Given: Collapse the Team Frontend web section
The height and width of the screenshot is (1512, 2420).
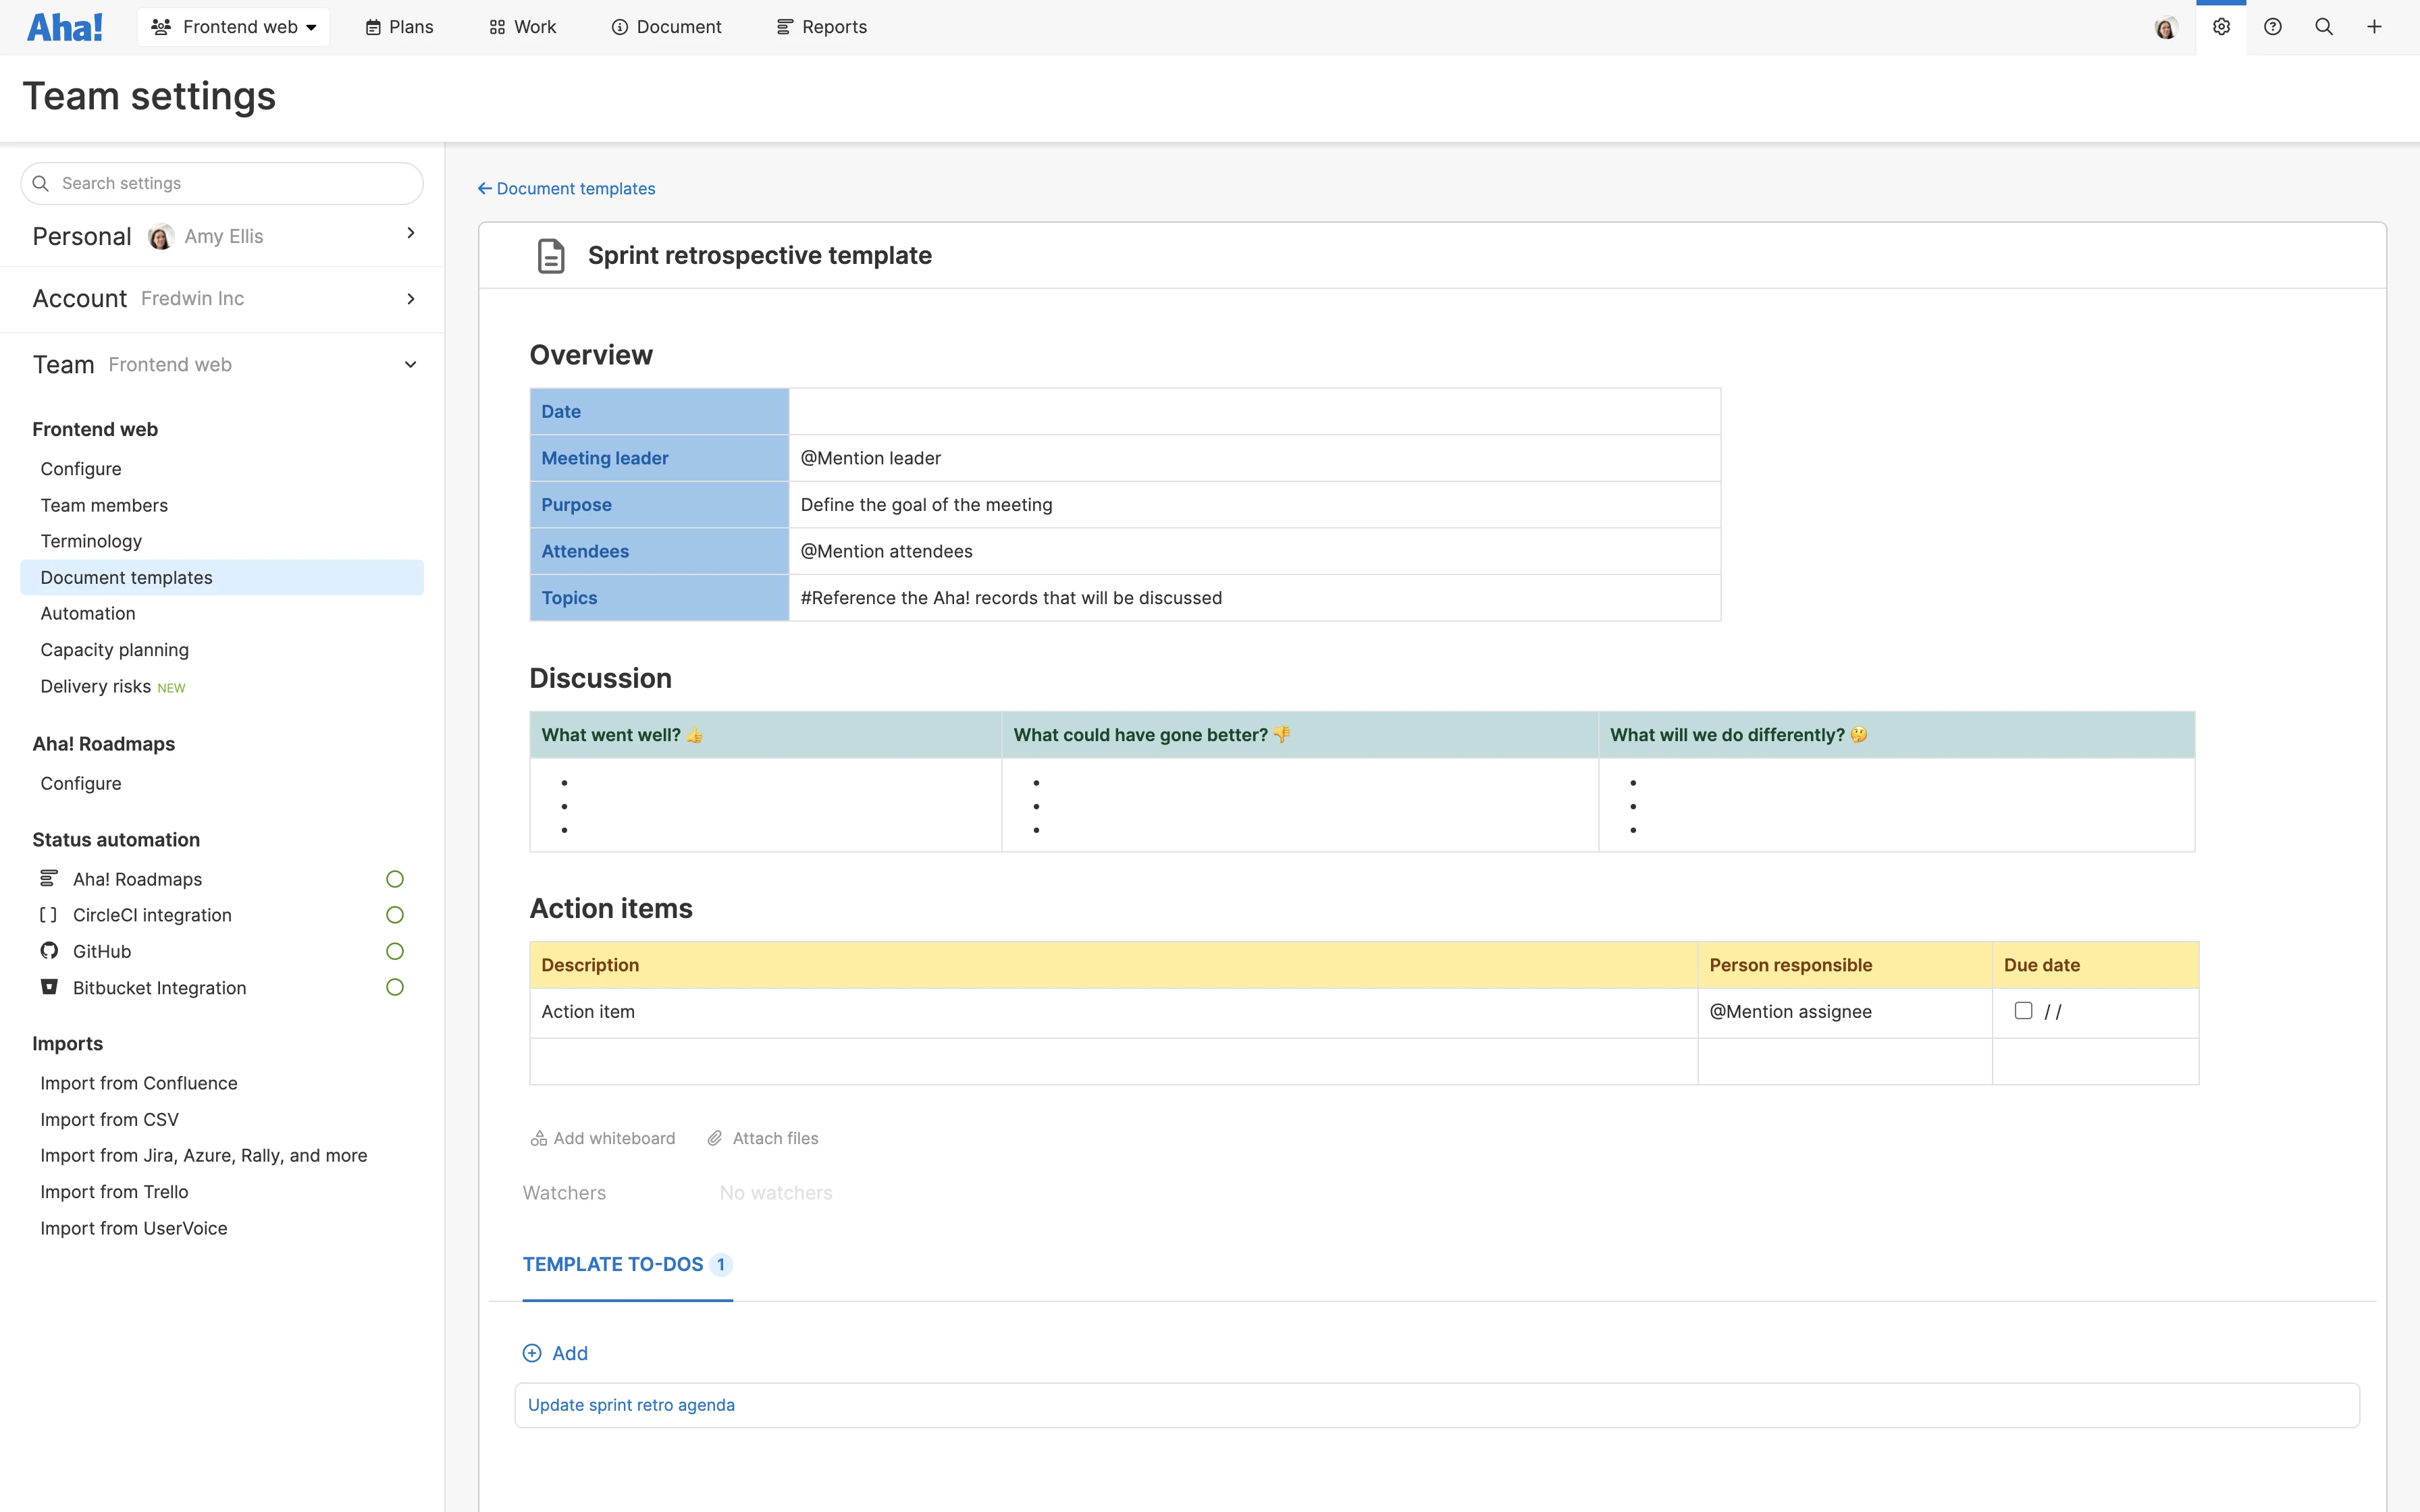Looking at the screenshot, I should (410, 365).
